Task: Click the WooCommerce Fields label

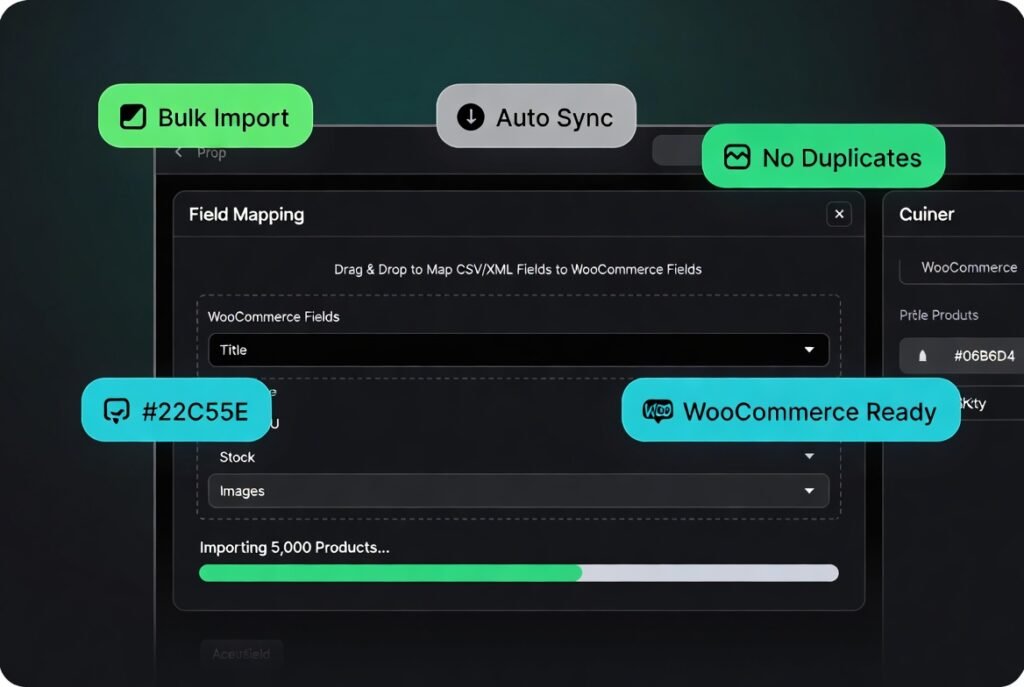Action: click(x=274, y=317)
